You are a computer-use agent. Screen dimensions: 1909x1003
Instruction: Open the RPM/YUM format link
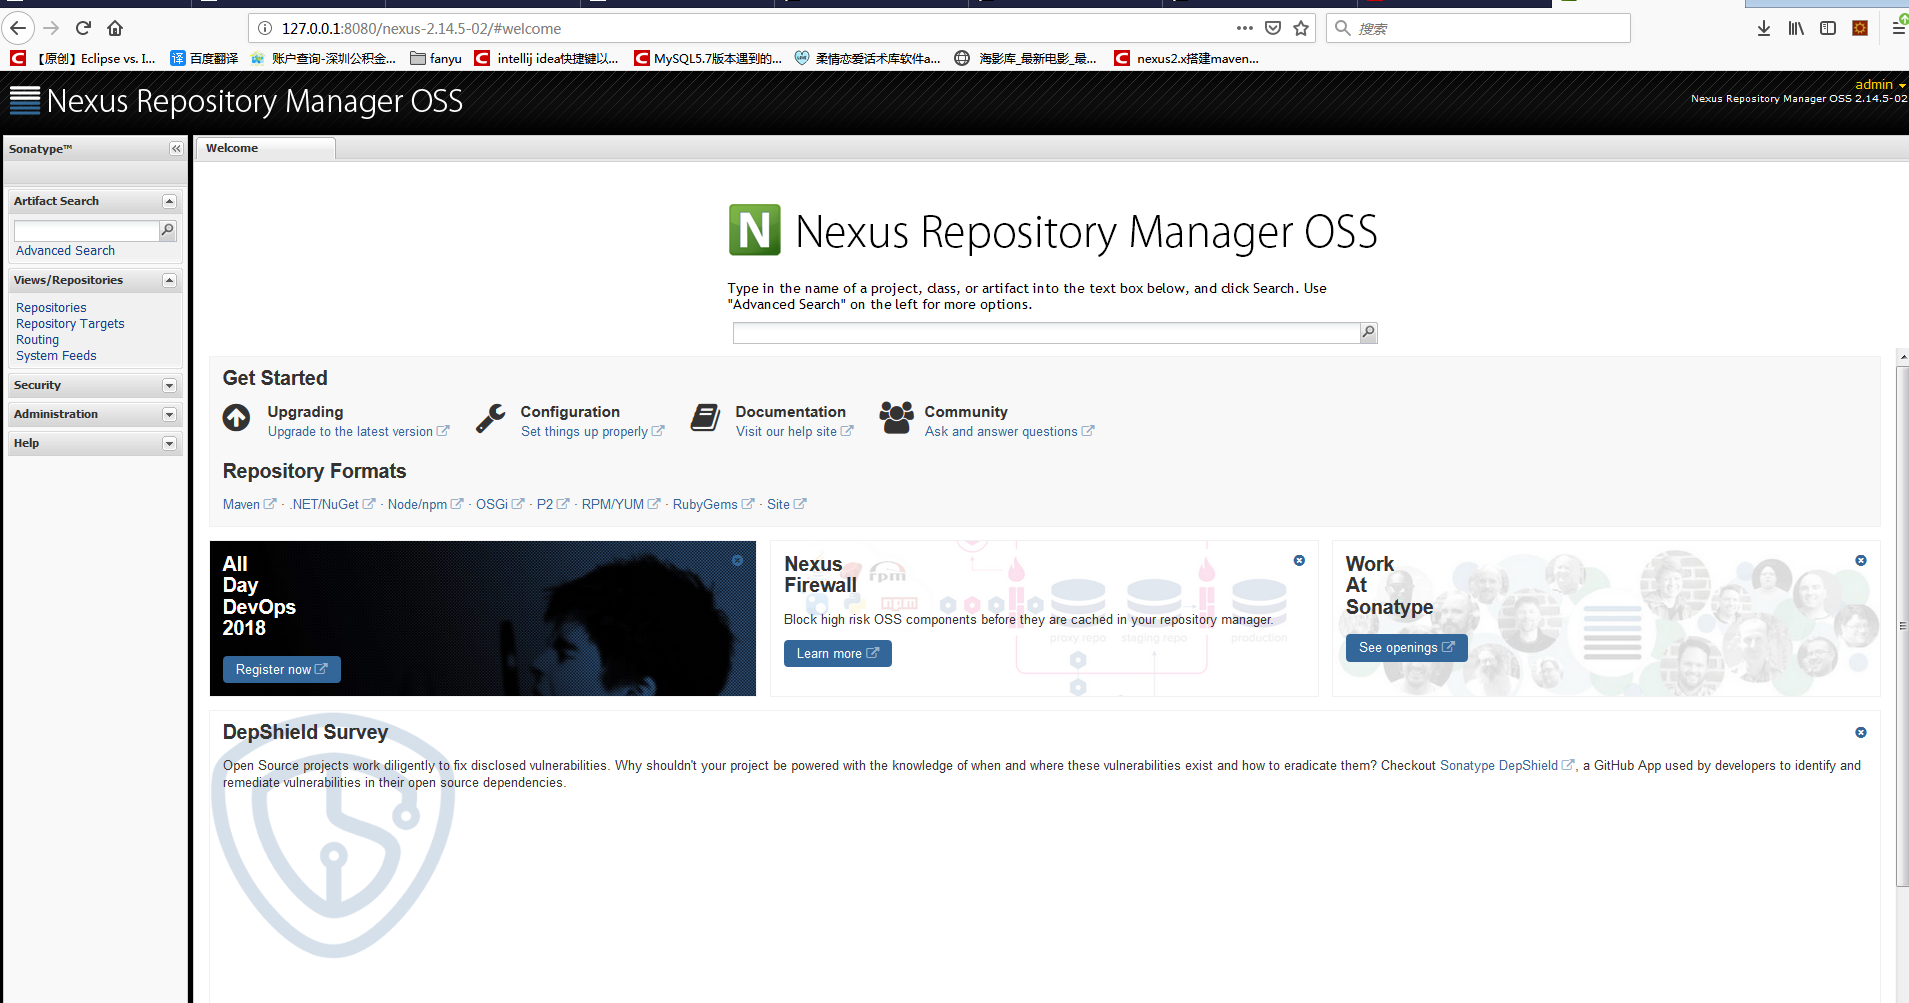click(621, 505)
